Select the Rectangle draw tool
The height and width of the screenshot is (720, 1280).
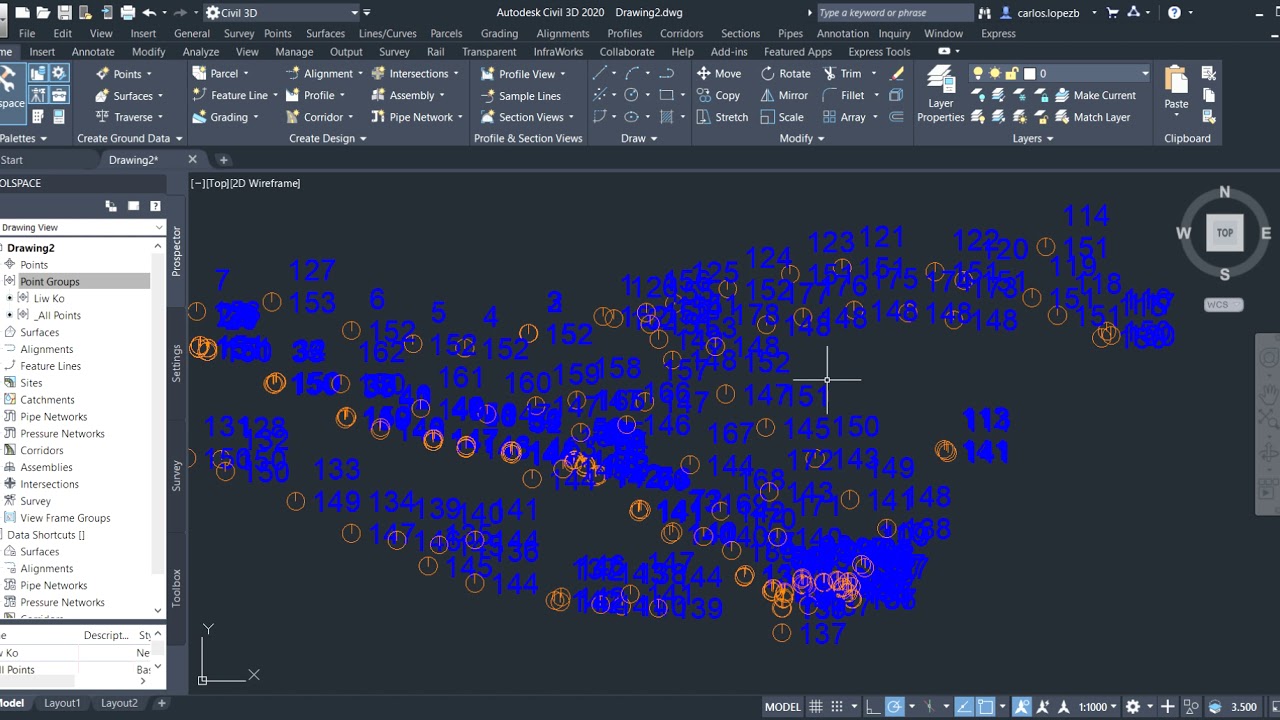[x=666, y=95]
